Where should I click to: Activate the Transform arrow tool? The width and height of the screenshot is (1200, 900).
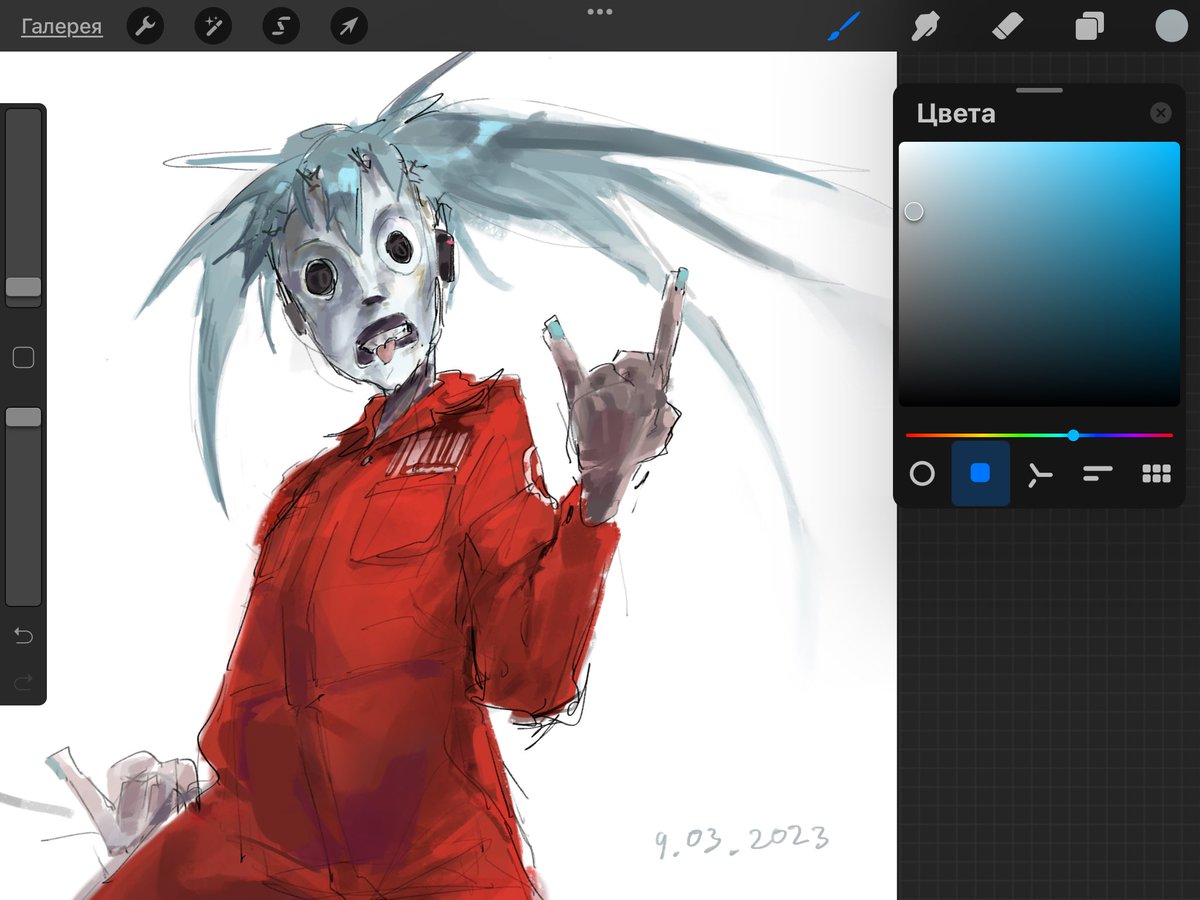(348, 27)
